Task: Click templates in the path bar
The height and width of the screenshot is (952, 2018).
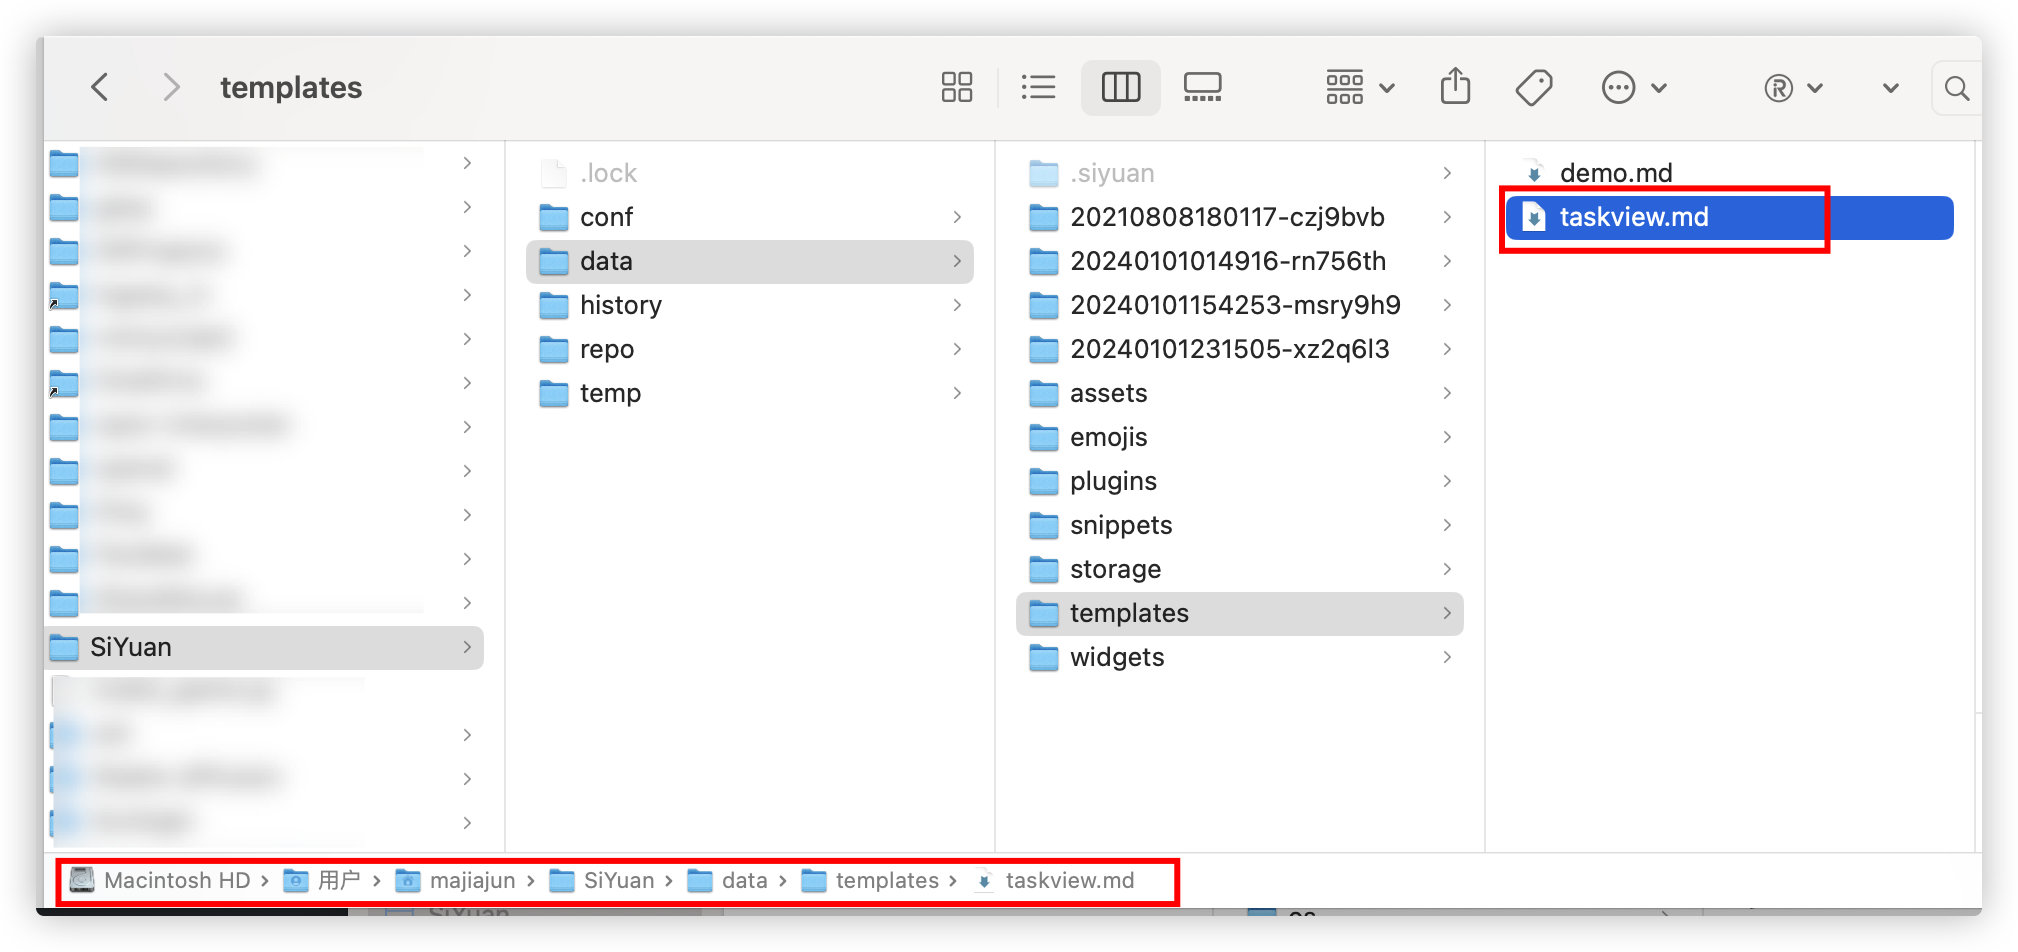Action: click(870, 881)
